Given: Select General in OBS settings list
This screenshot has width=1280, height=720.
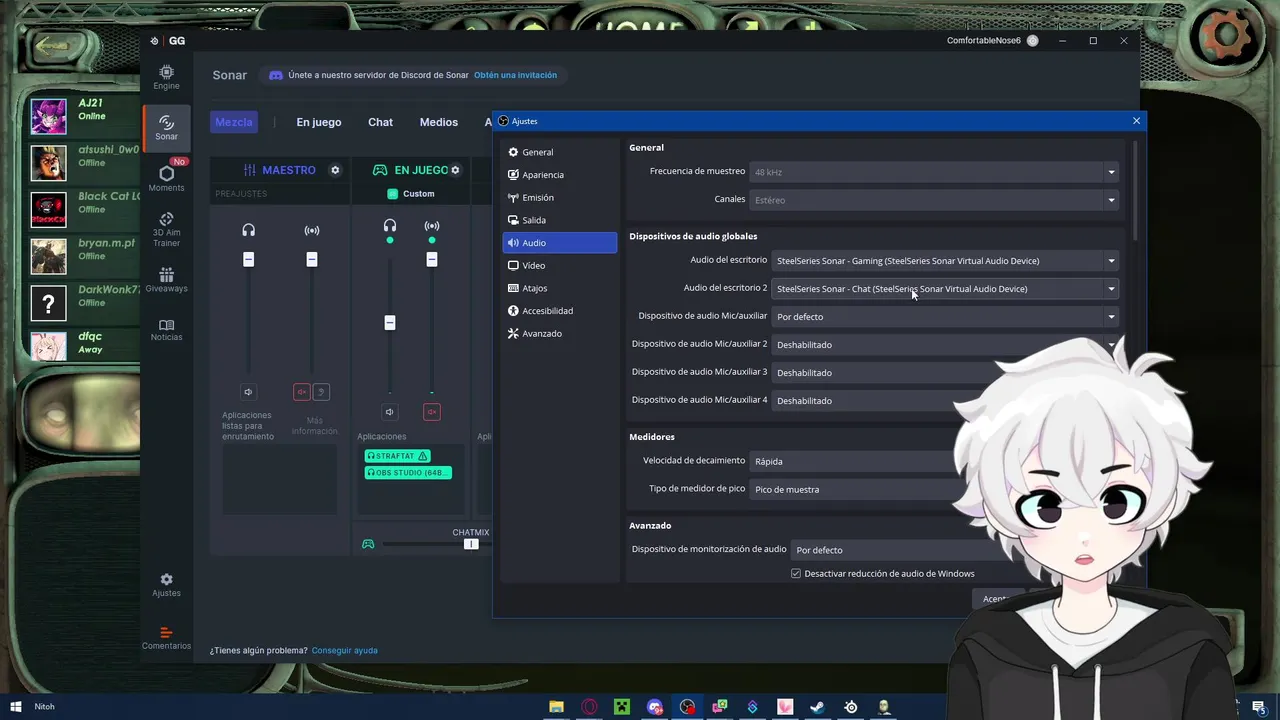Looking at the screenshot, I should coord(559,152).
